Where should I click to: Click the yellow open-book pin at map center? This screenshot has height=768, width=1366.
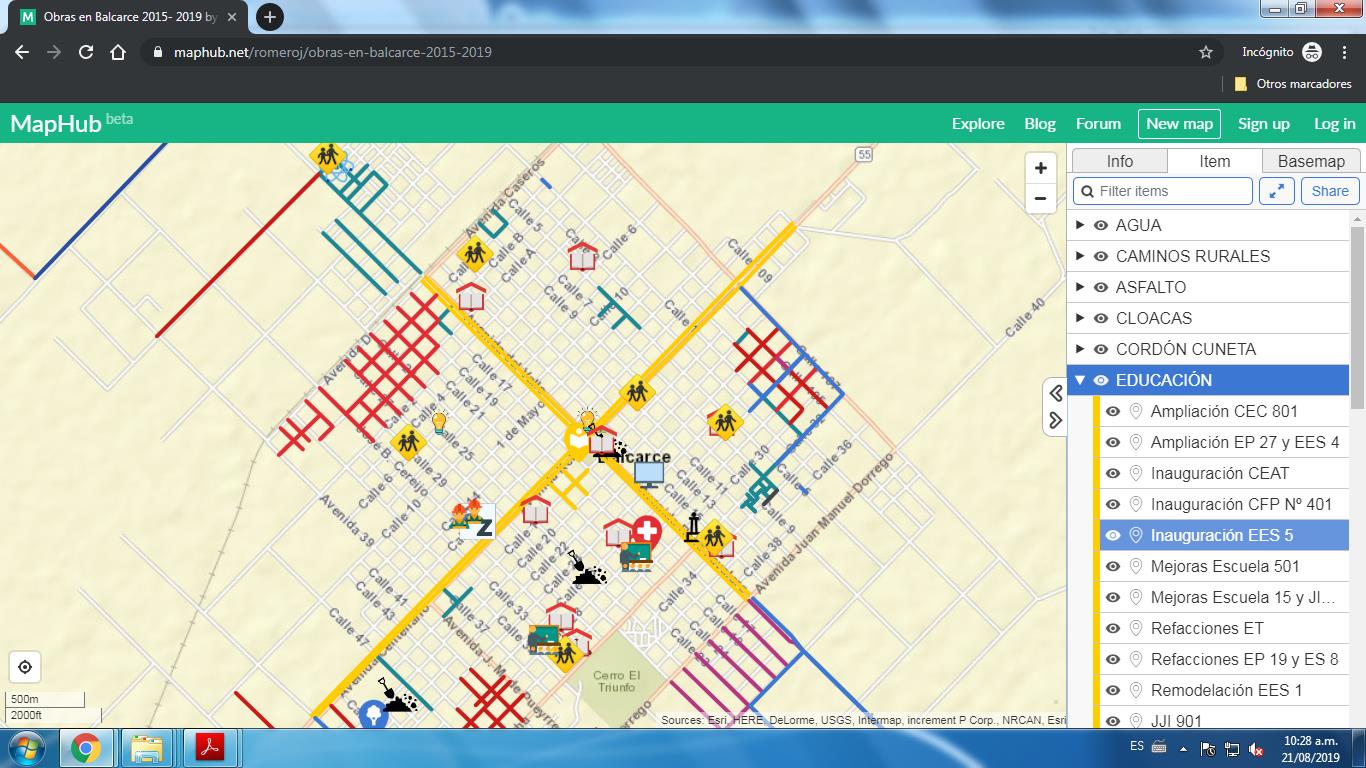coord(578,441)
